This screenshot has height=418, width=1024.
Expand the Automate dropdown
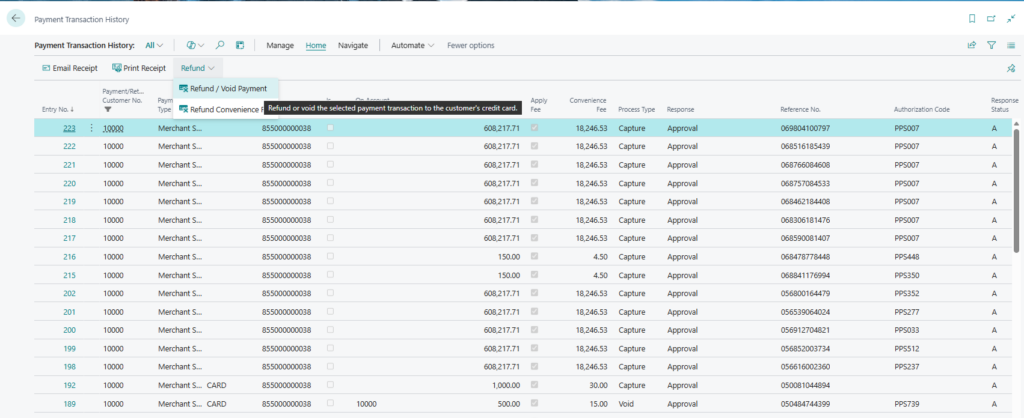(413, 46)
